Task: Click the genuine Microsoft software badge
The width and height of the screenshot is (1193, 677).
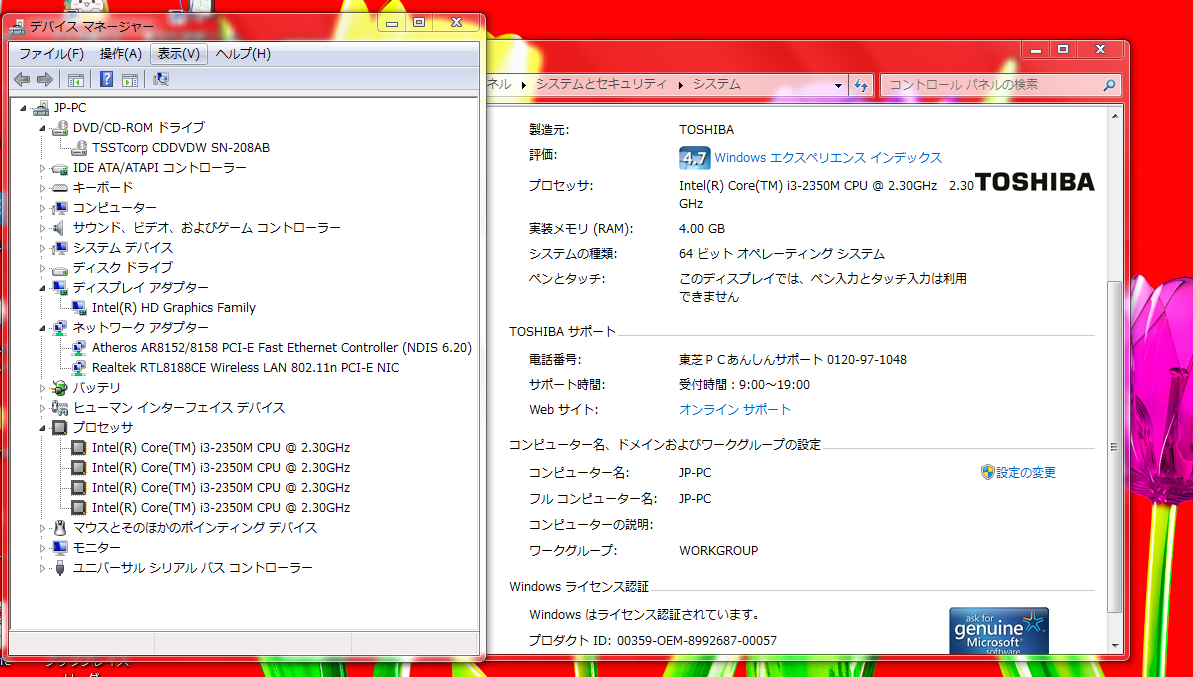Action: 999,631
